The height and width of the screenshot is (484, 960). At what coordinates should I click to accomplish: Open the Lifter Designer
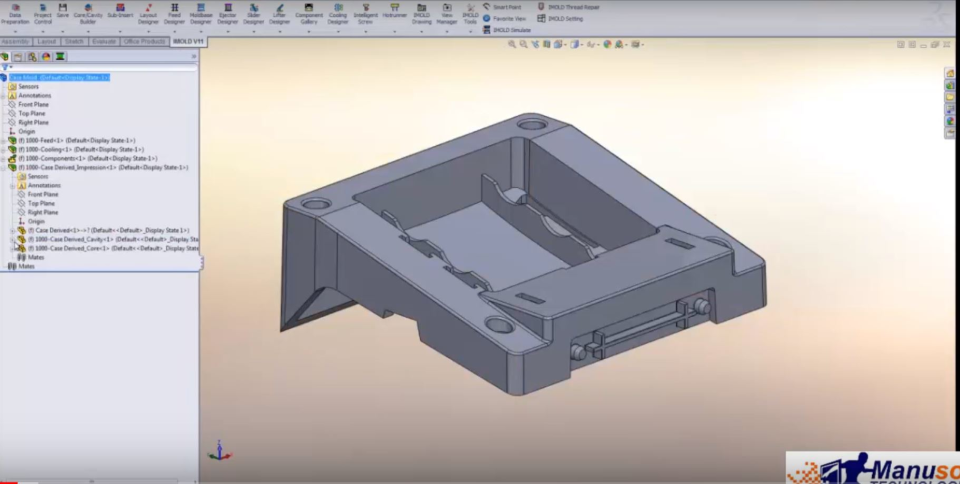coord(279,14)
